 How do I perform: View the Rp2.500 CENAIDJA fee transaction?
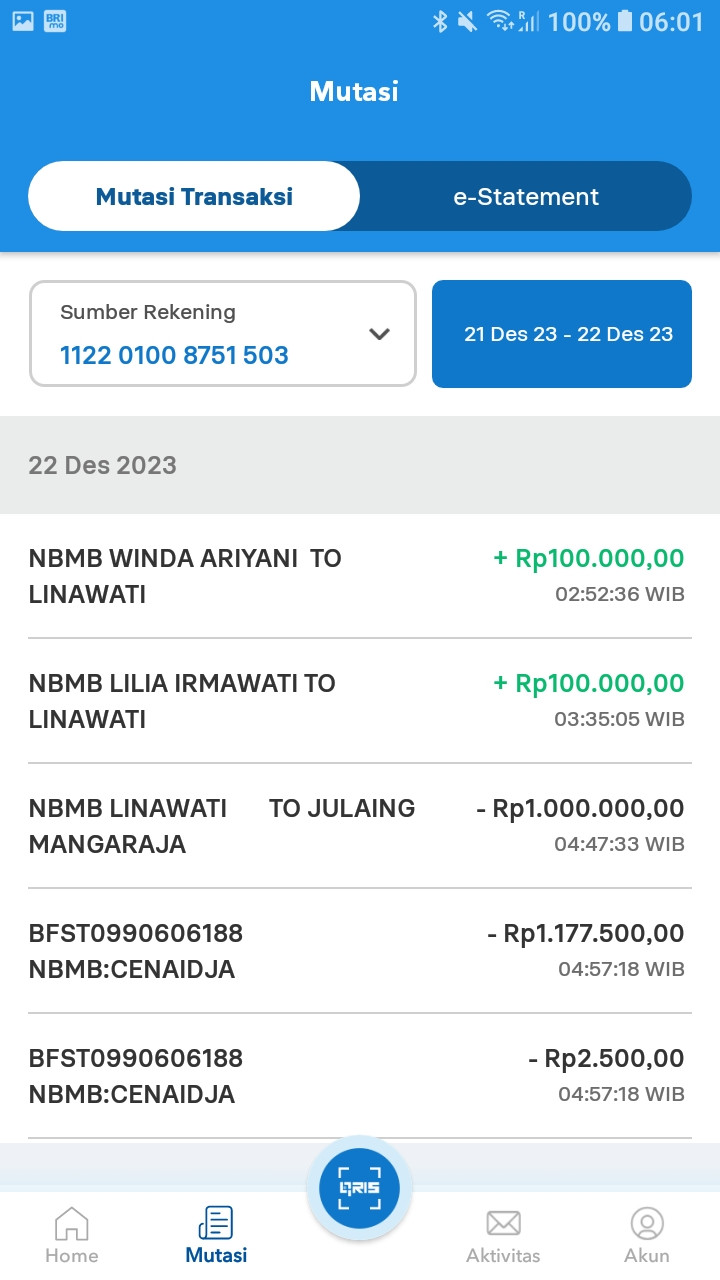(360, 1076)
